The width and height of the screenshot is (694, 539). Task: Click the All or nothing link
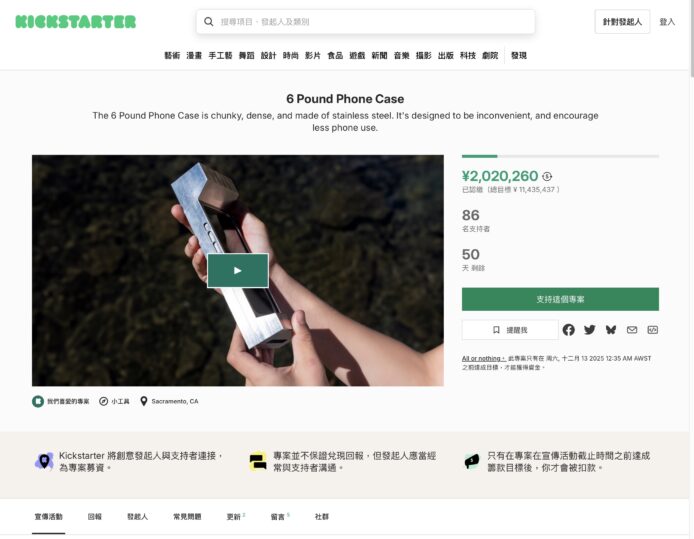pos(483,358)
